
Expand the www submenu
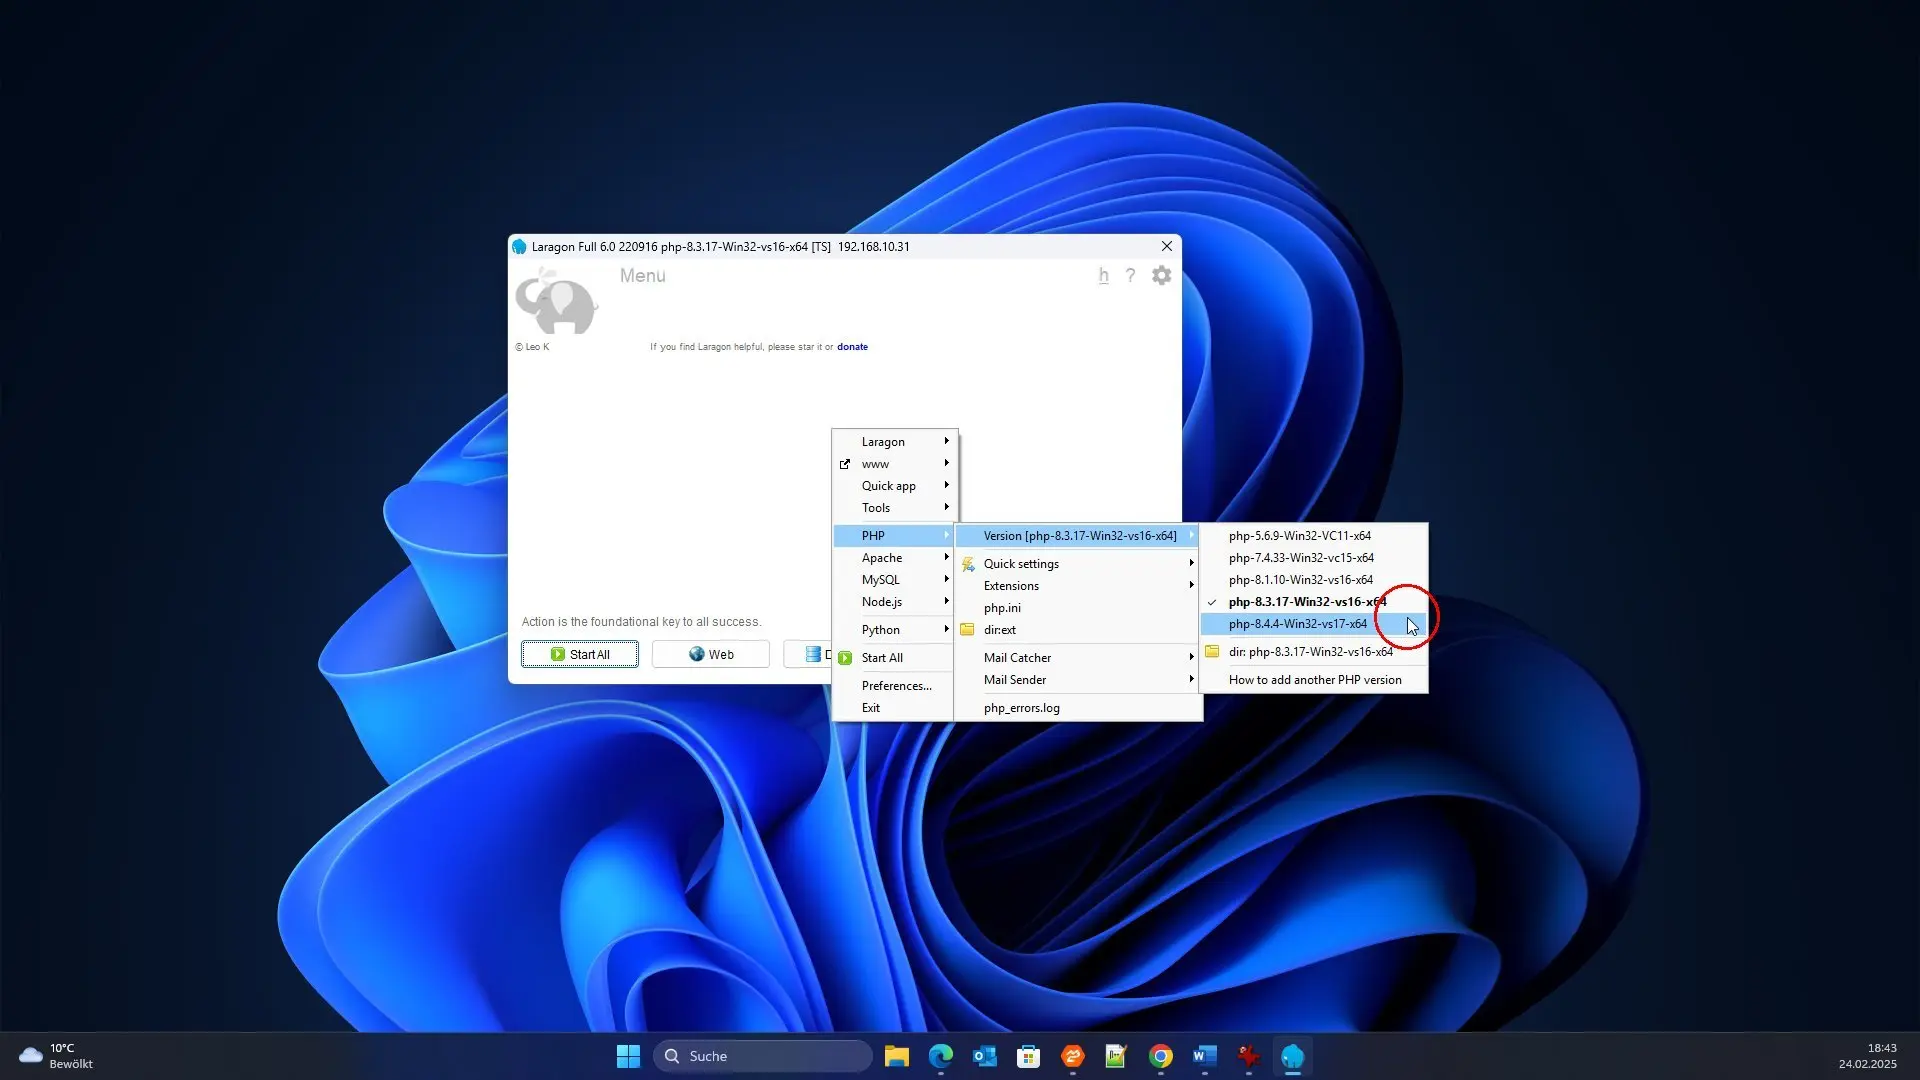click(x=894, y=464)
